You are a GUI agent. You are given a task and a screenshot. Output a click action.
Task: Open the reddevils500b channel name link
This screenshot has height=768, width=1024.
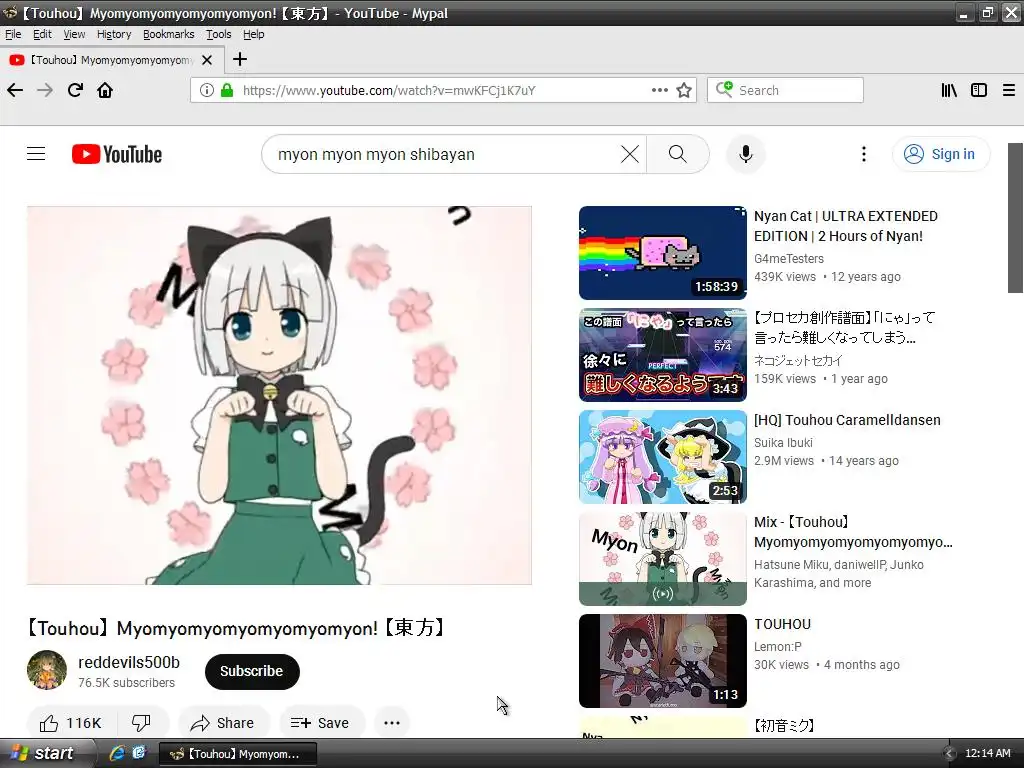(129, 662)
